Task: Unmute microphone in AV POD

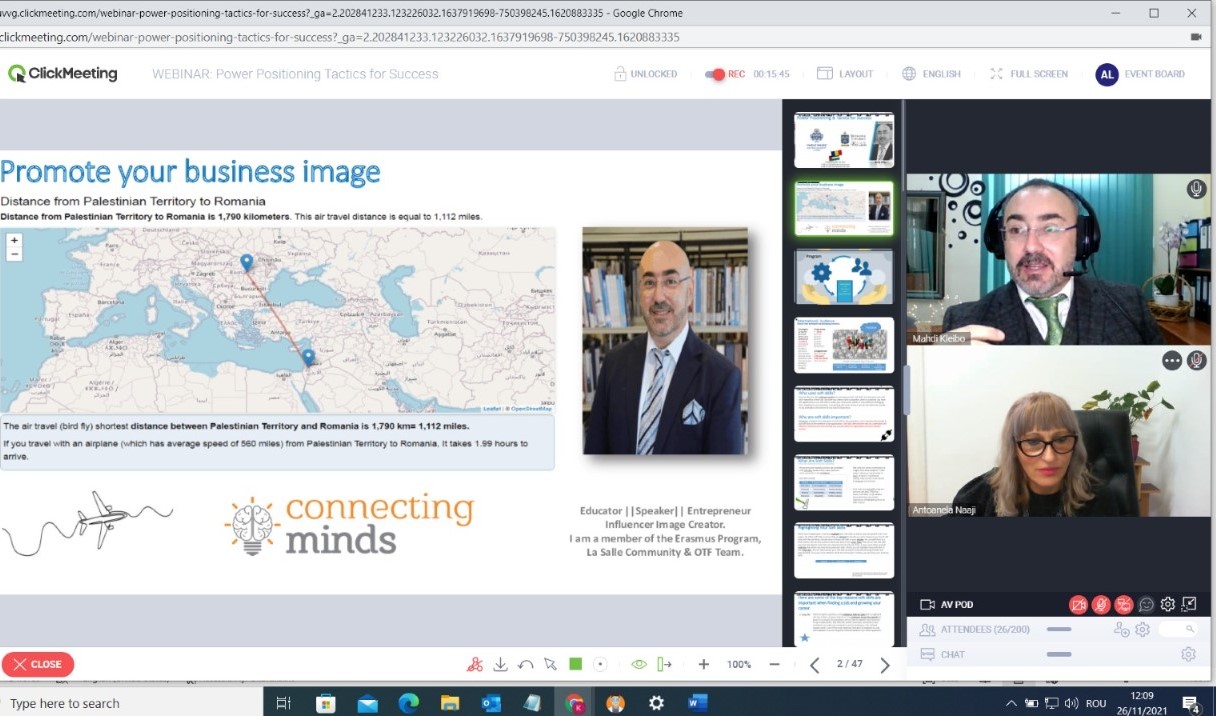Action: coord(1100,605)
